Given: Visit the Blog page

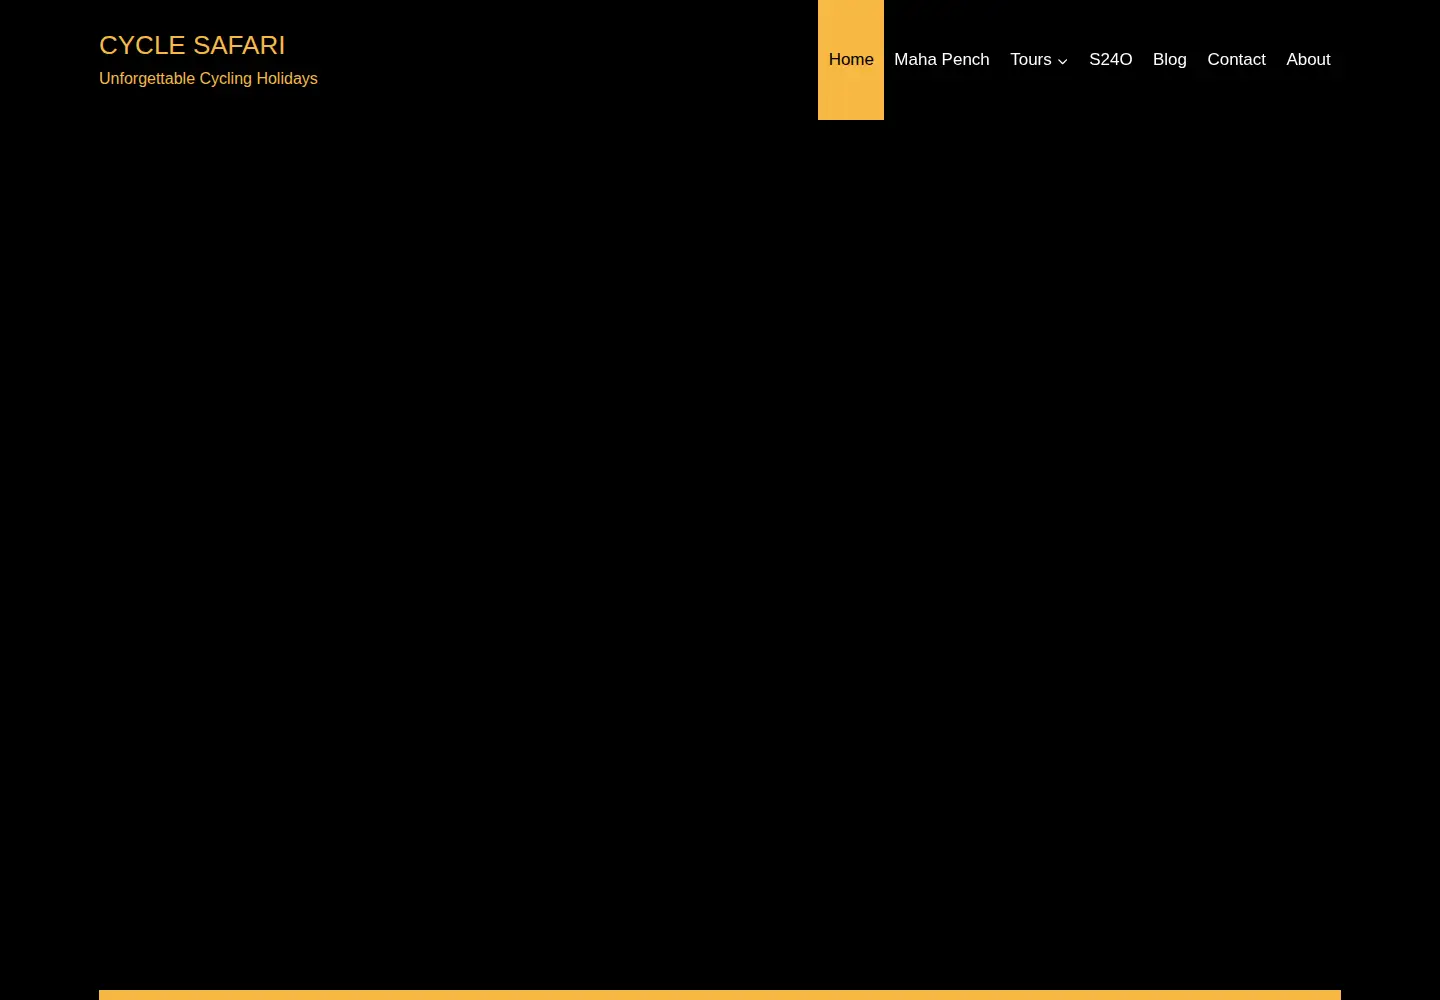Looking at the screenshot, I should click(x=1170, y=60).
